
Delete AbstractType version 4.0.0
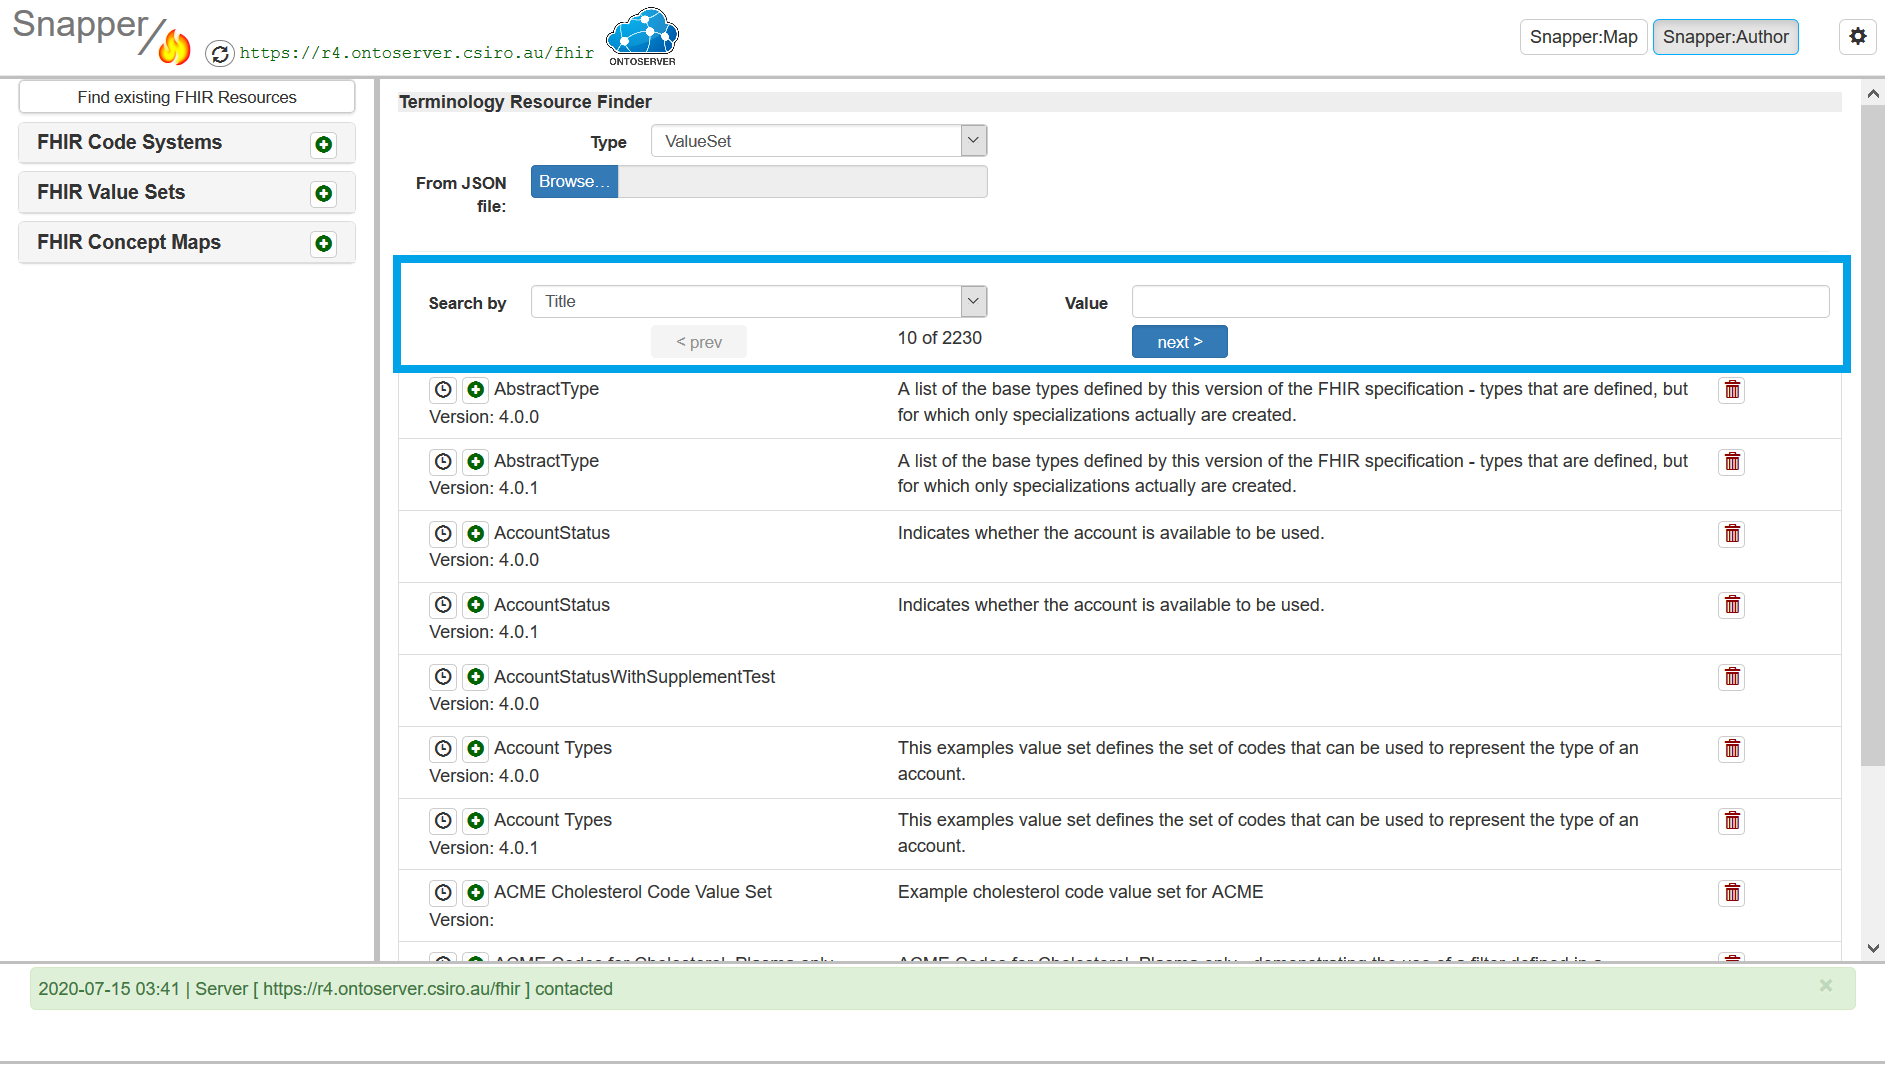[x=1732, y=390]
